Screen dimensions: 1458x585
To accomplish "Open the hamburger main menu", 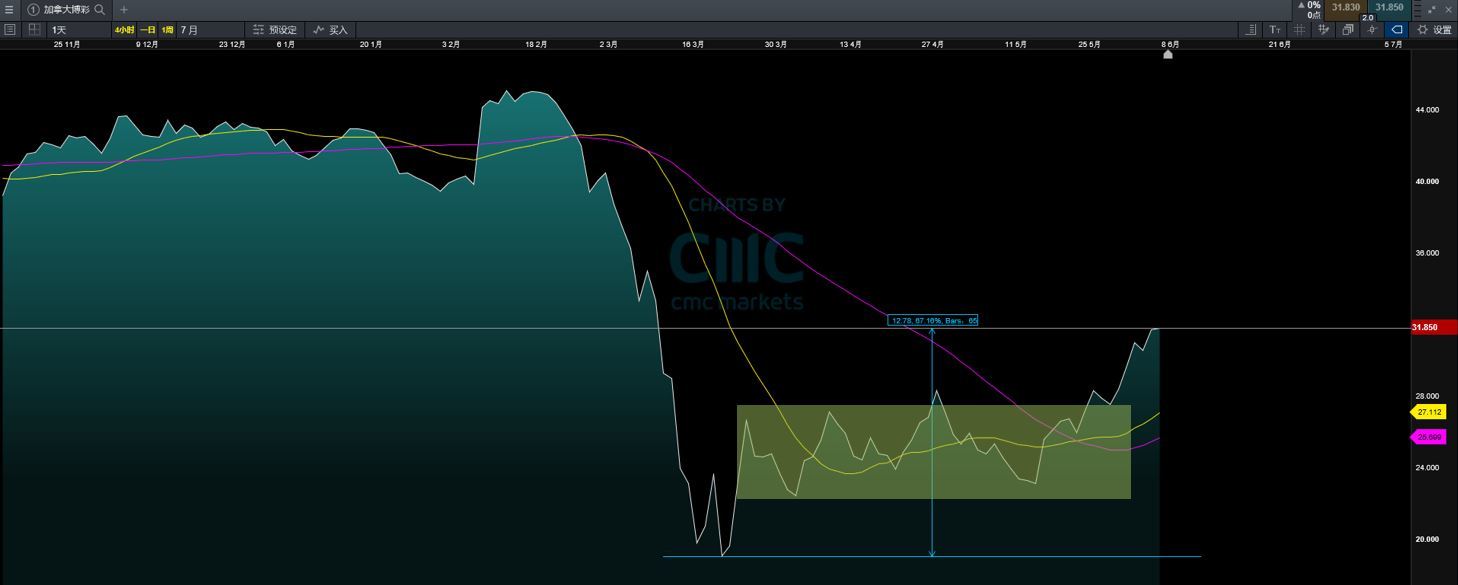I will point(9,9).
